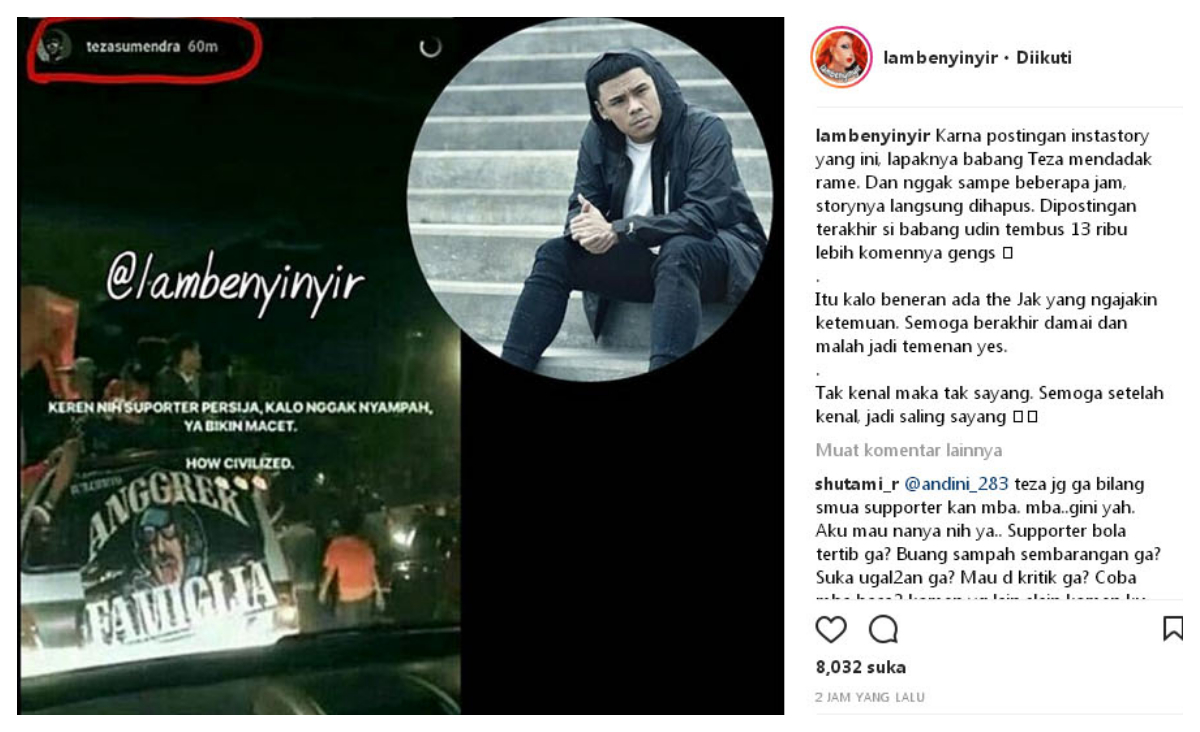Open lambenyinyir profile avatar
Viewport: 1200px width, 732px height.
pyautogui.click(x=841, y=58)
